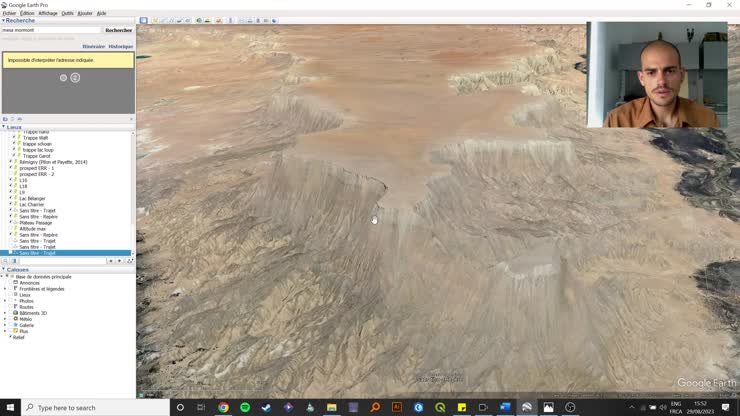Open Chrome from the Windows taskbar
The height and width of the screenshot is (416, 740).
(223, 407)
